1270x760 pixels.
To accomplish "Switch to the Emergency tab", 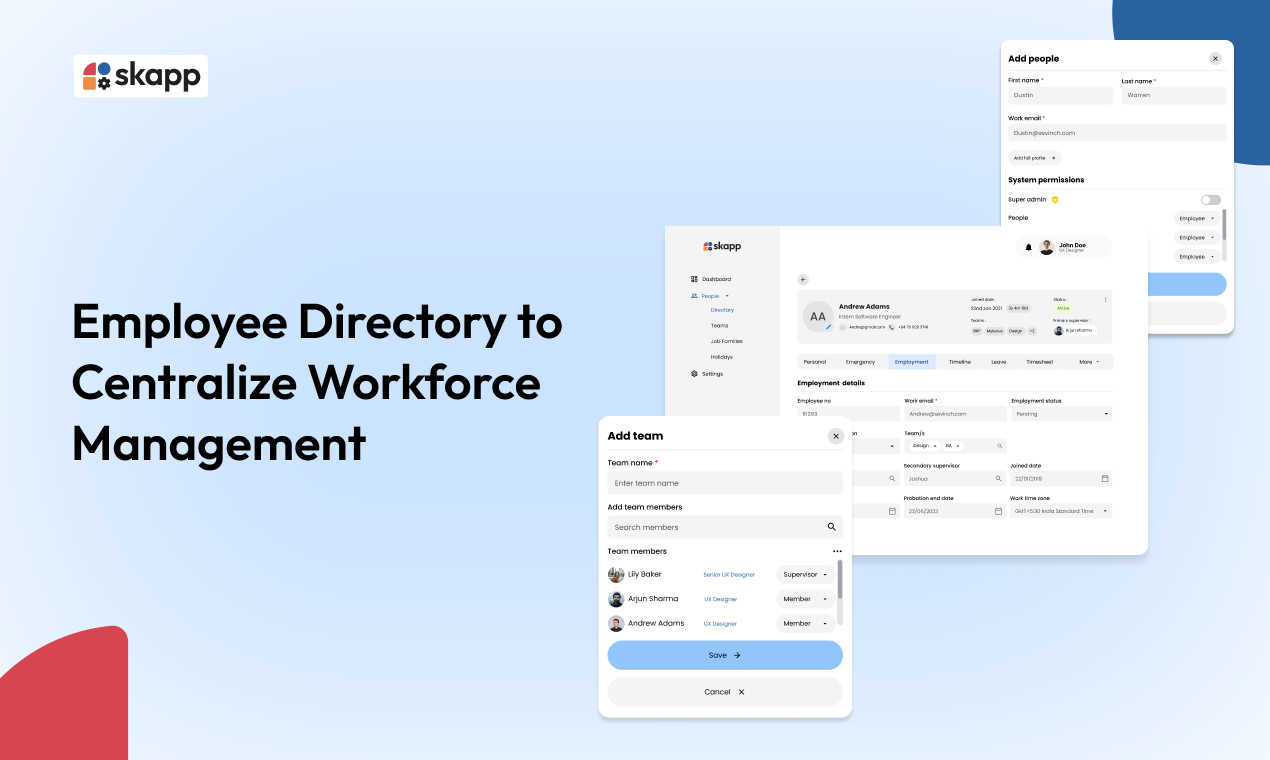I will click(860, 362).
